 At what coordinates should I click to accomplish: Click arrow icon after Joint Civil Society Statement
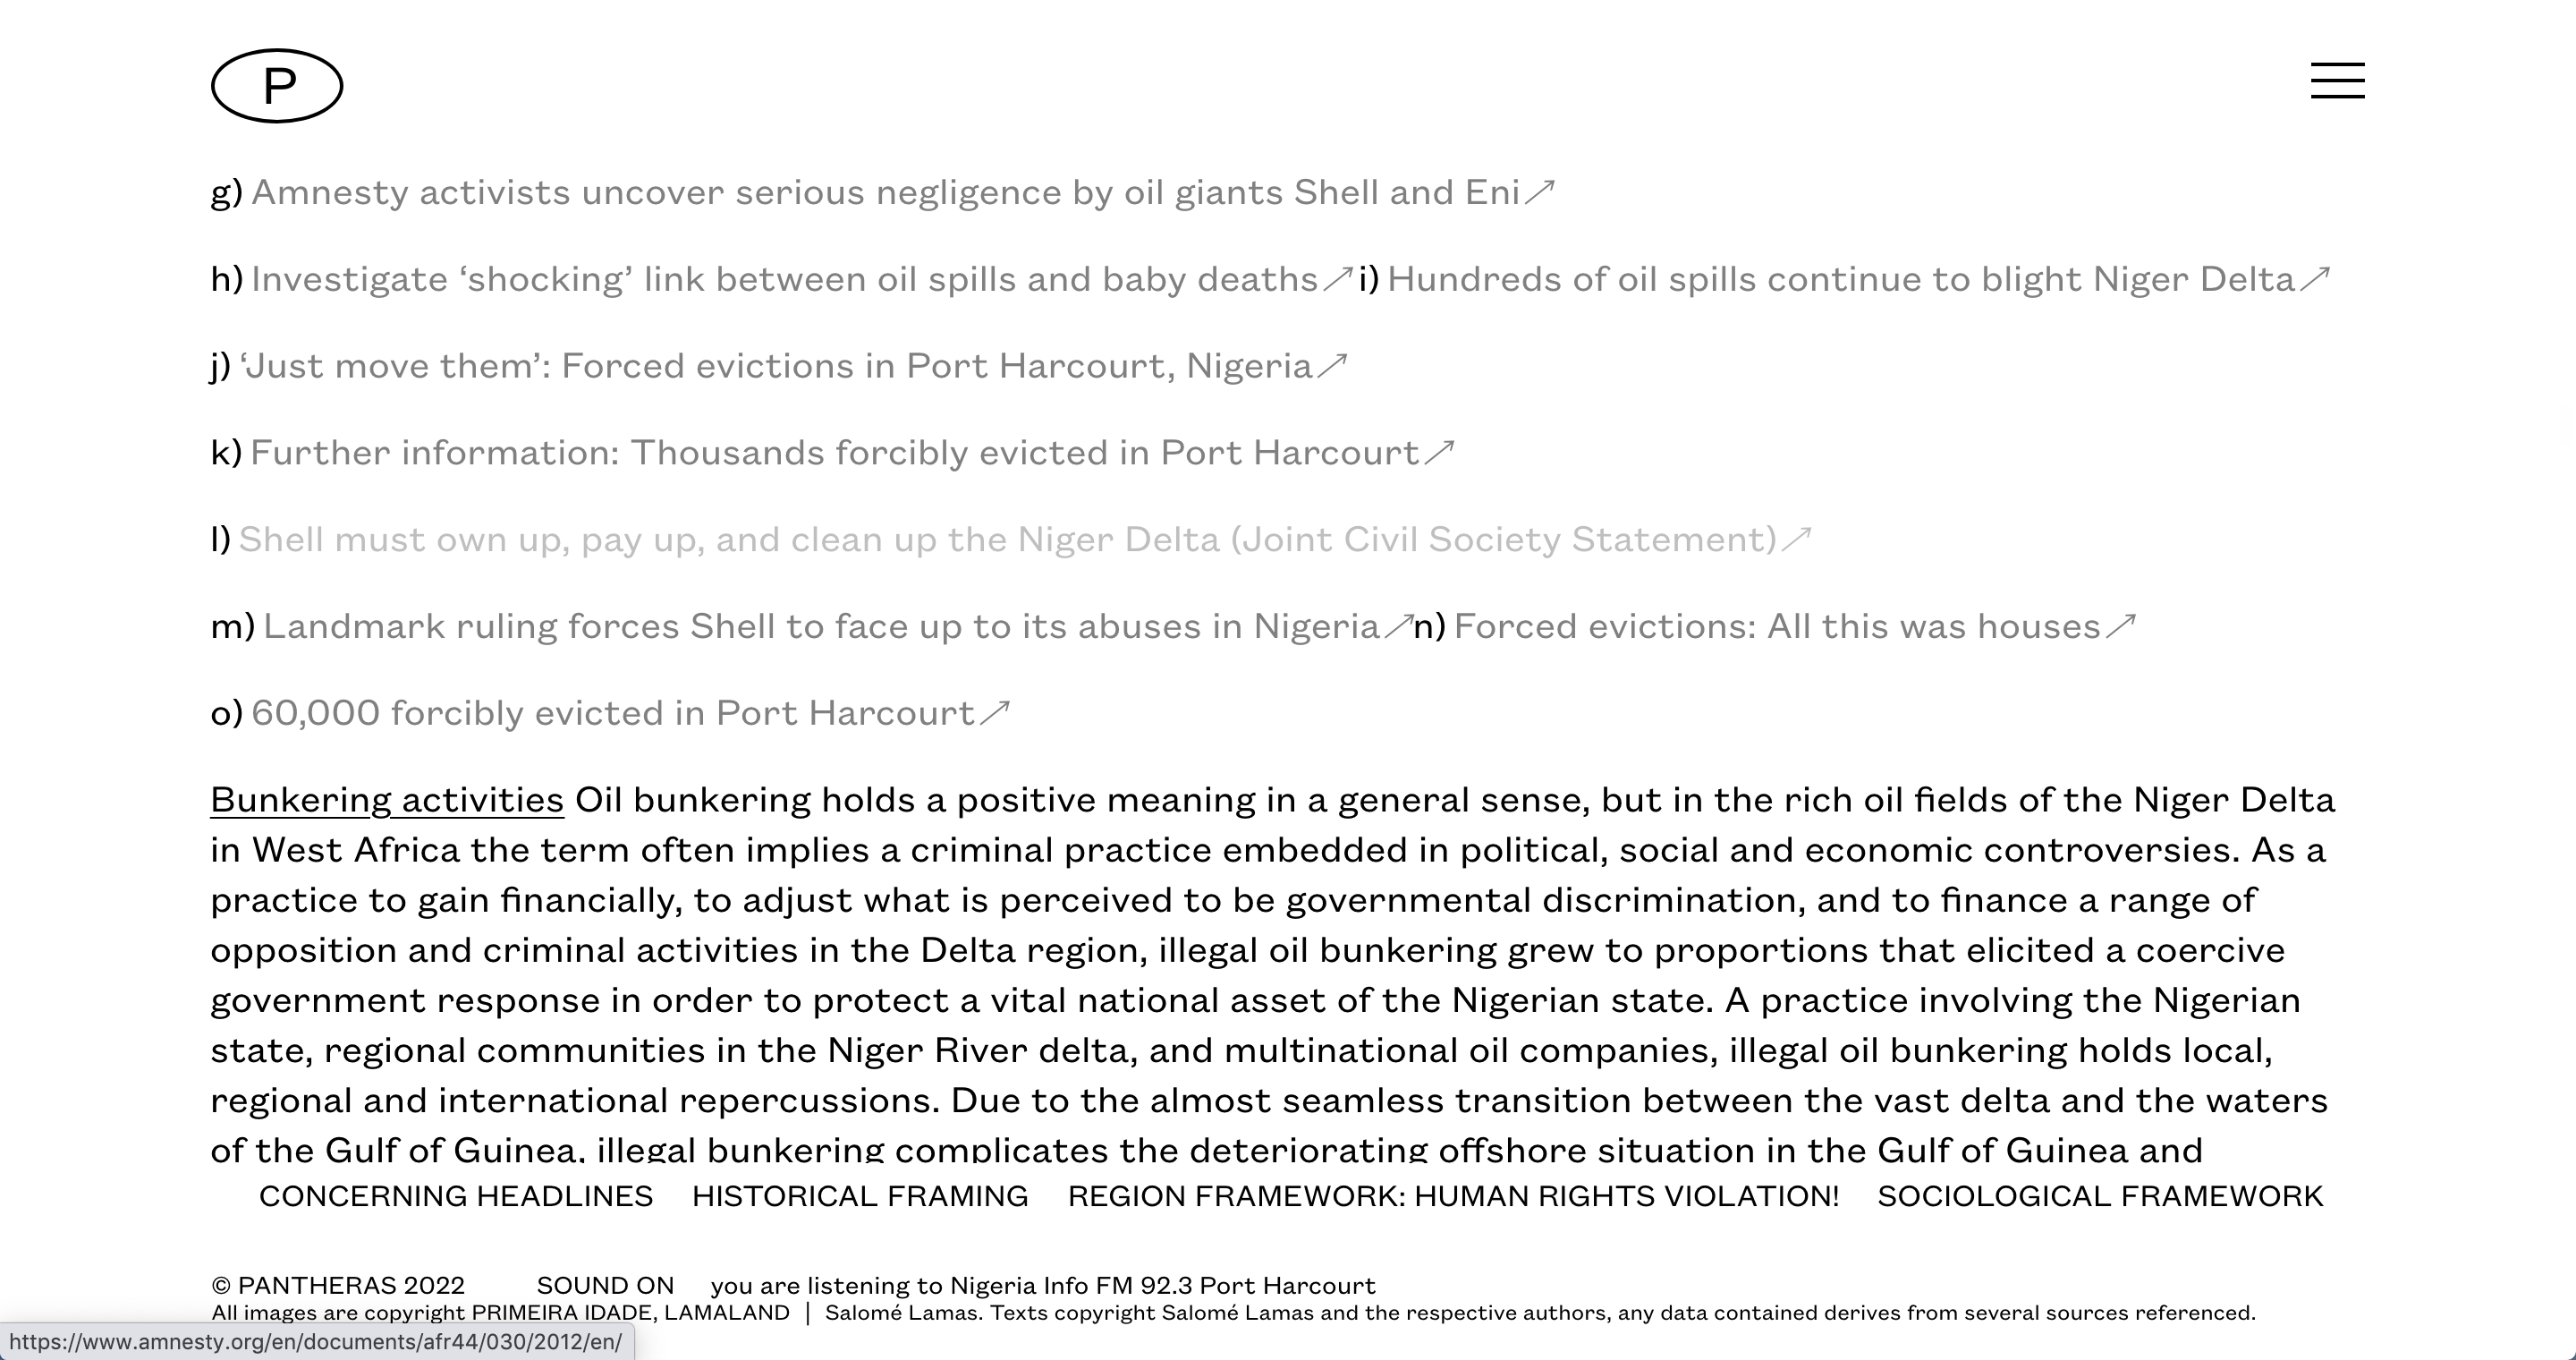coord(1796,539)
